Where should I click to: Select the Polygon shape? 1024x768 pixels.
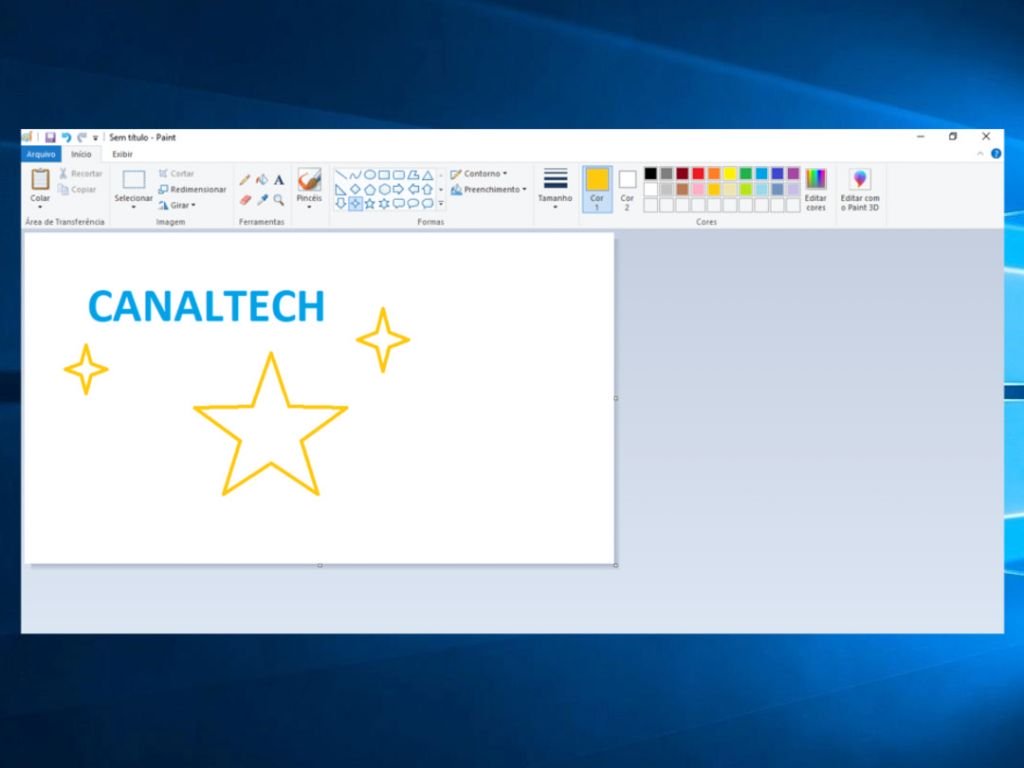point(413,174)
